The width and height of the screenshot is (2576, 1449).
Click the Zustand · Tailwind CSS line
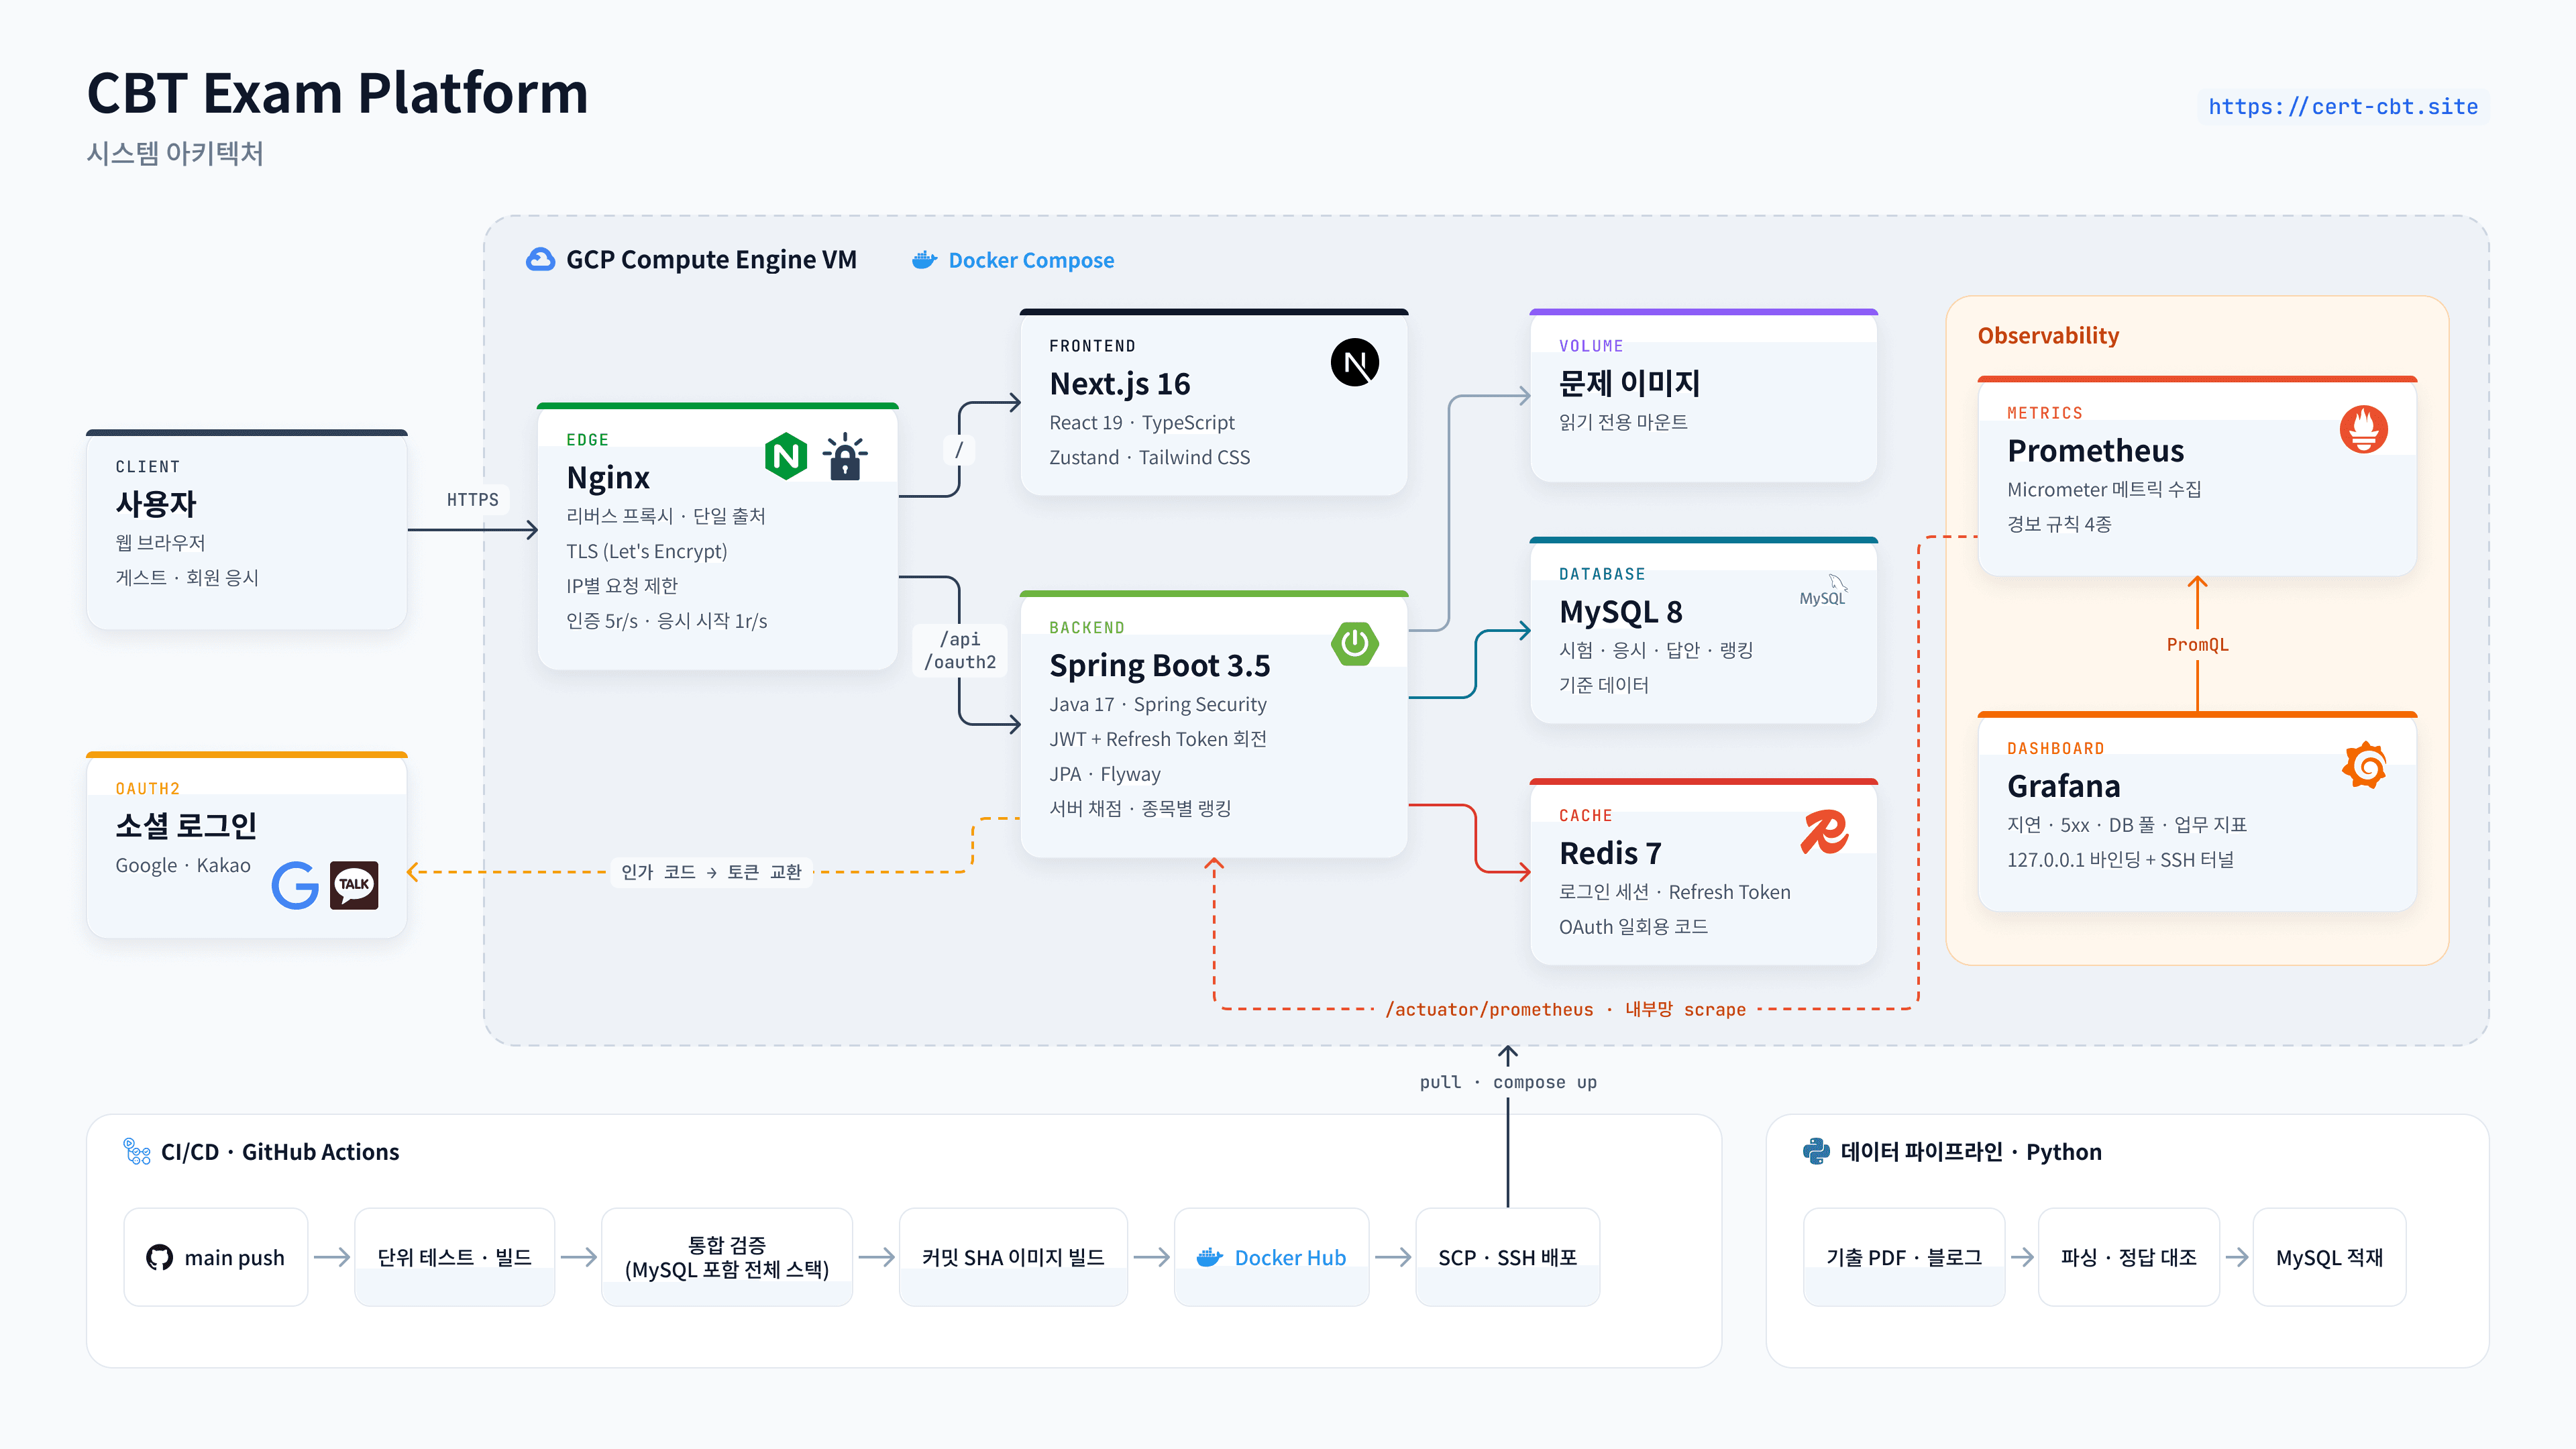[1149, 457]
